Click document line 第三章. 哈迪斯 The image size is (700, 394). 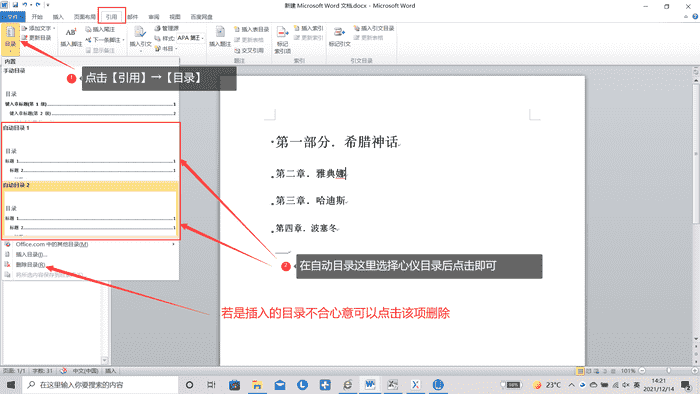(x=310, y=201)
